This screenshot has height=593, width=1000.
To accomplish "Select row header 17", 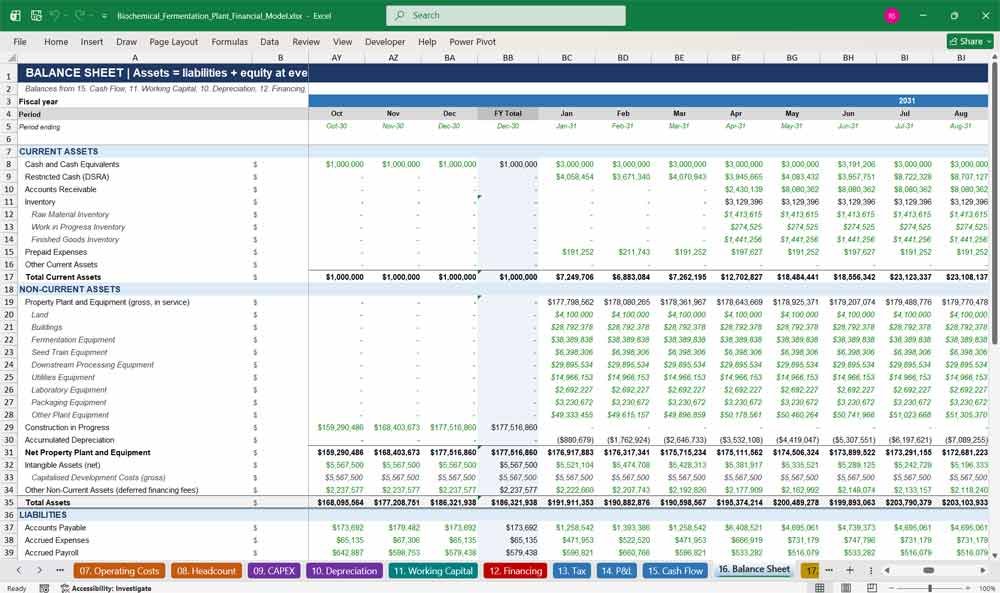I will [9, 277].
